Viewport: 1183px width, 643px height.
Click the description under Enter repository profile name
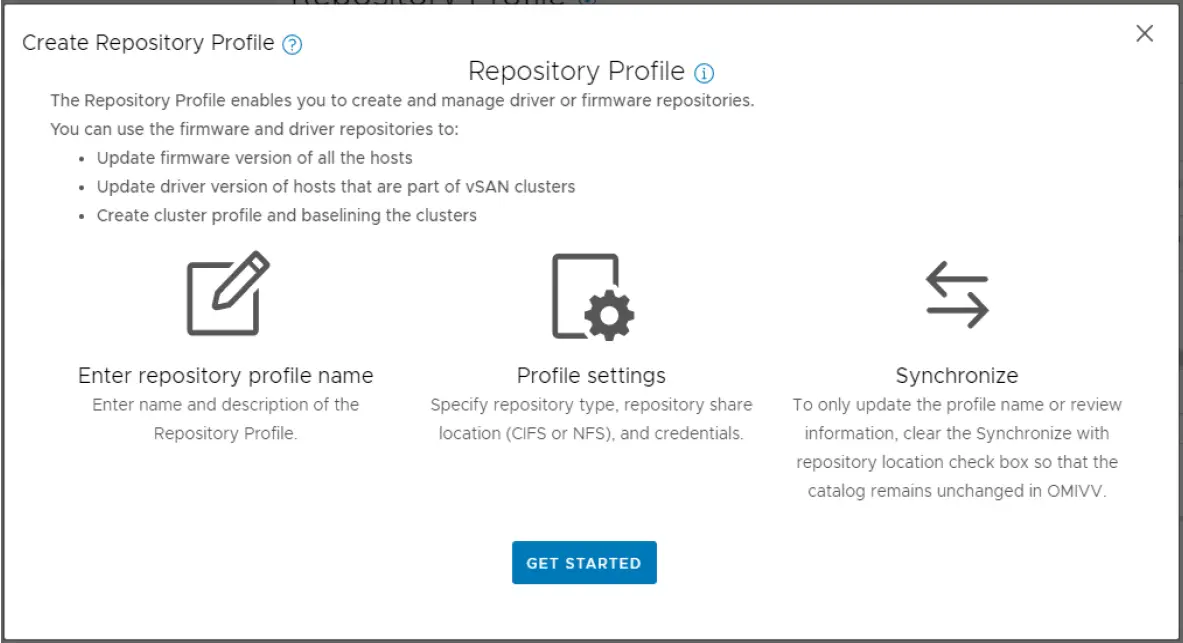click(225, 419)
